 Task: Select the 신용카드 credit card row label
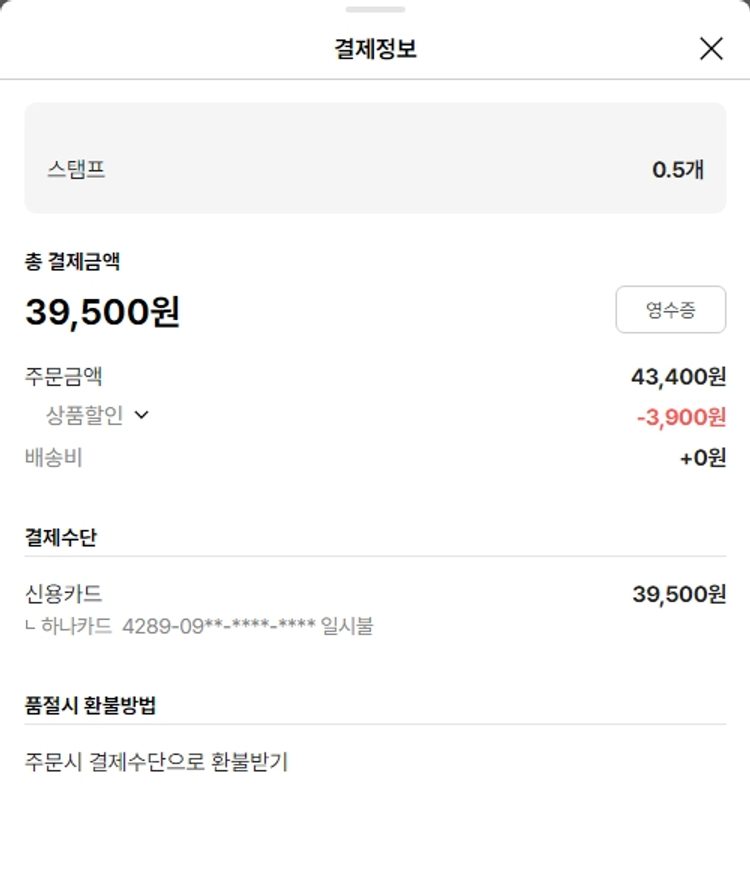(64, 594)
